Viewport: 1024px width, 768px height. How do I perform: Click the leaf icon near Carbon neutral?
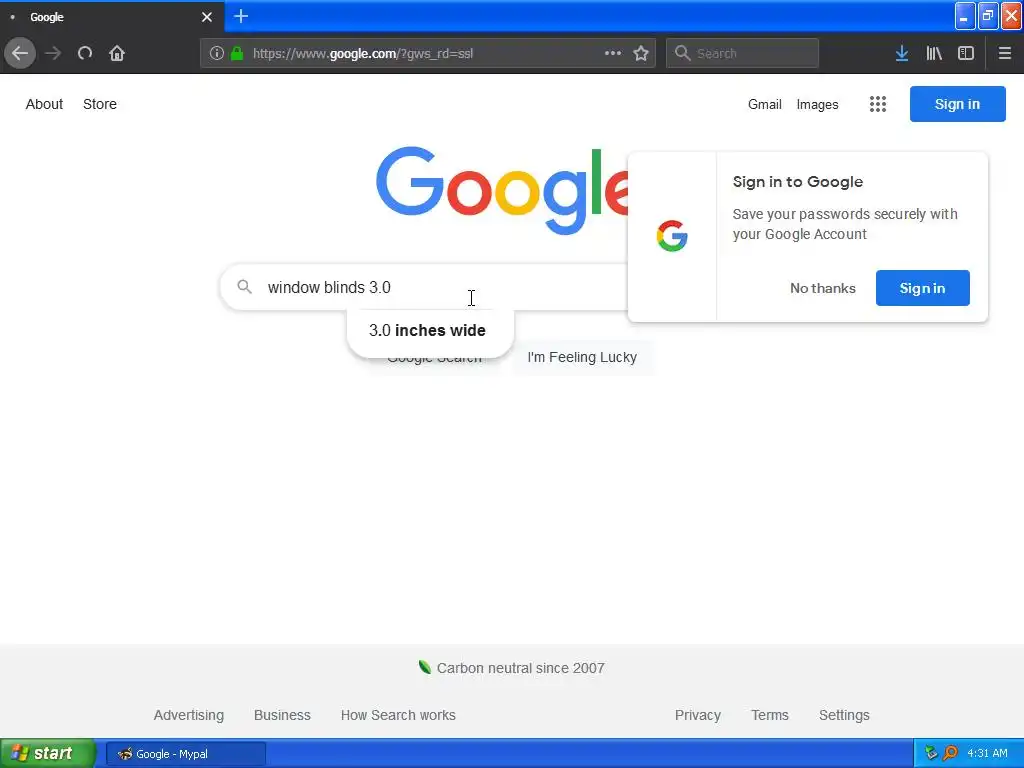[424, 667]
